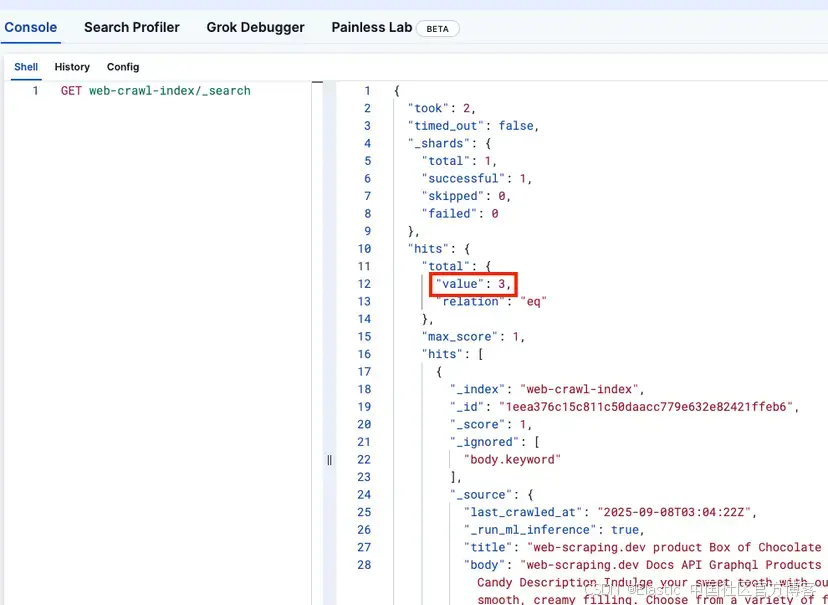Click editor line number 1 in gutter

pyautogui.click(x=35, y=91)
